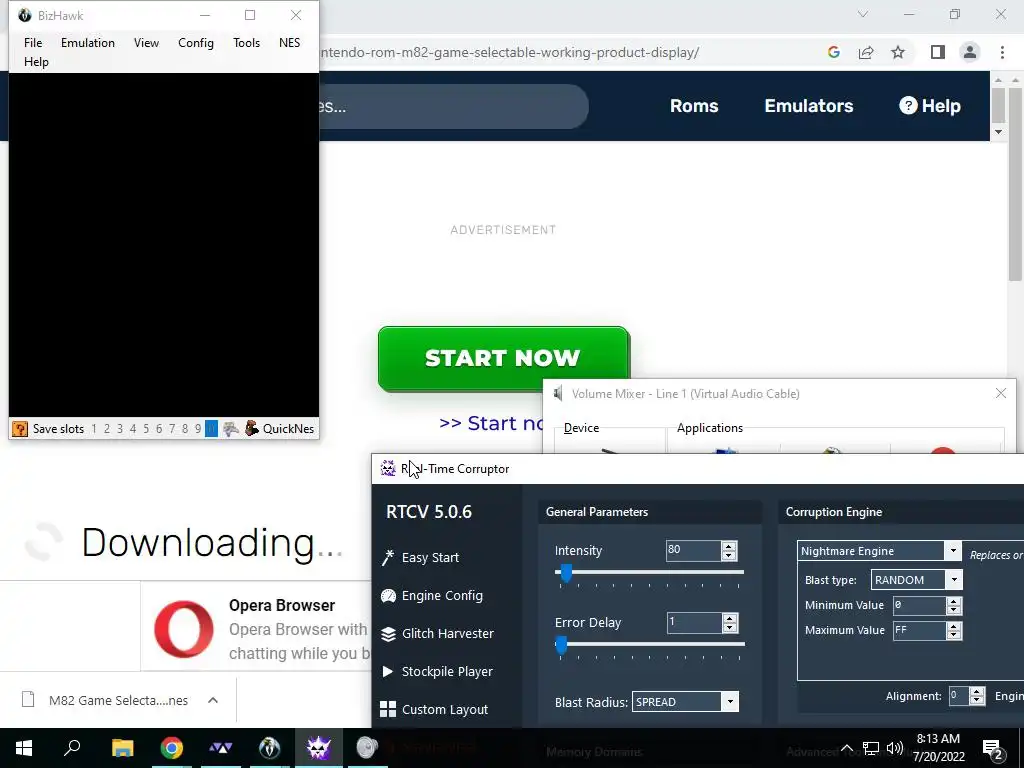Open the BizHawk Help menu
This screenshot has height=768, width=1024.
(37, 61)
